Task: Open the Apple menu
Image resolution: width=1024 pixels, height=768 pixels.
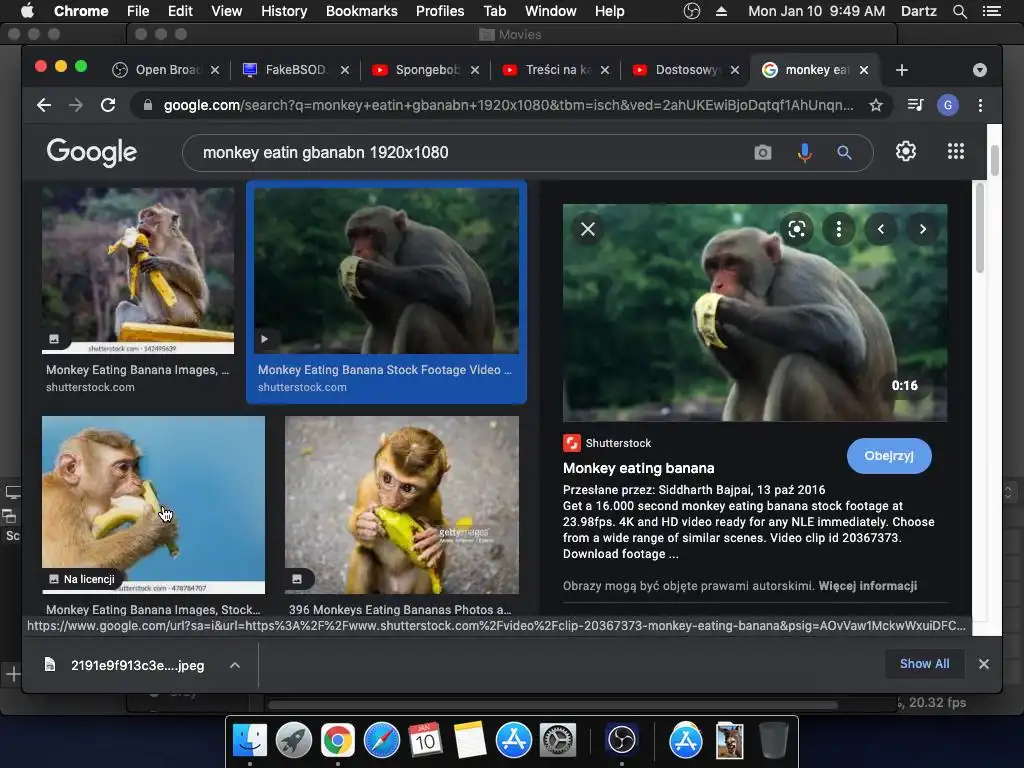Action: 27,11
